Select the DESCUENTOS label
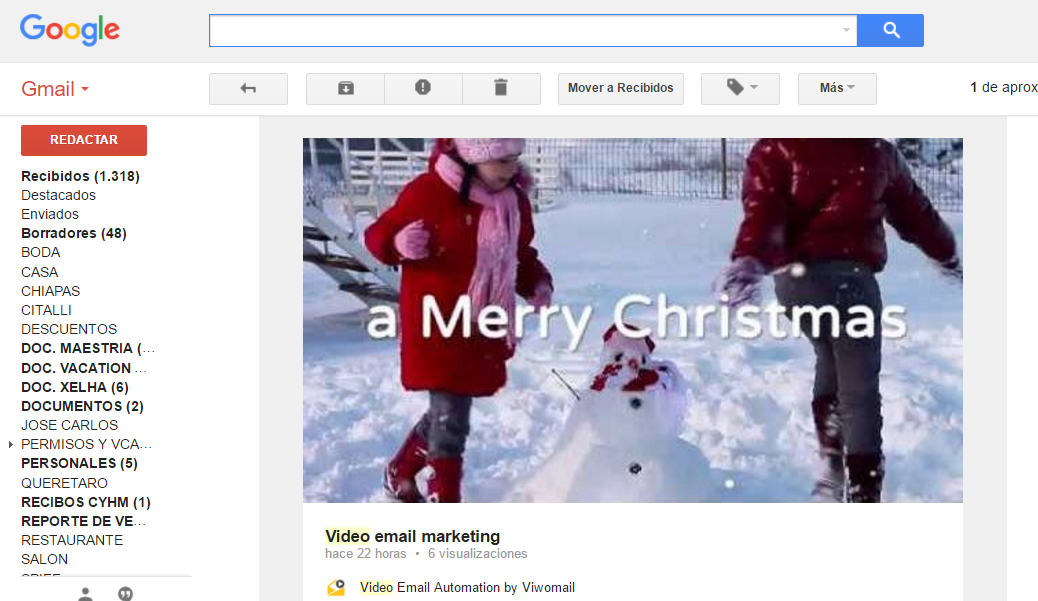 coord(69,329)
